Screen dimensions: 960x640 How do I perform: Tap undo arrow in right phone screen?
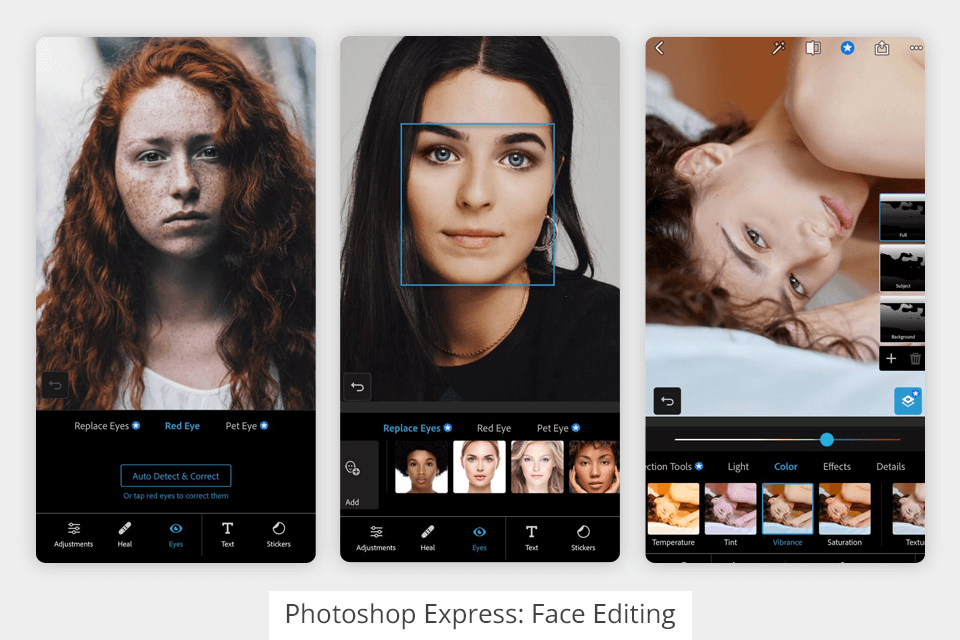[667, 401]
